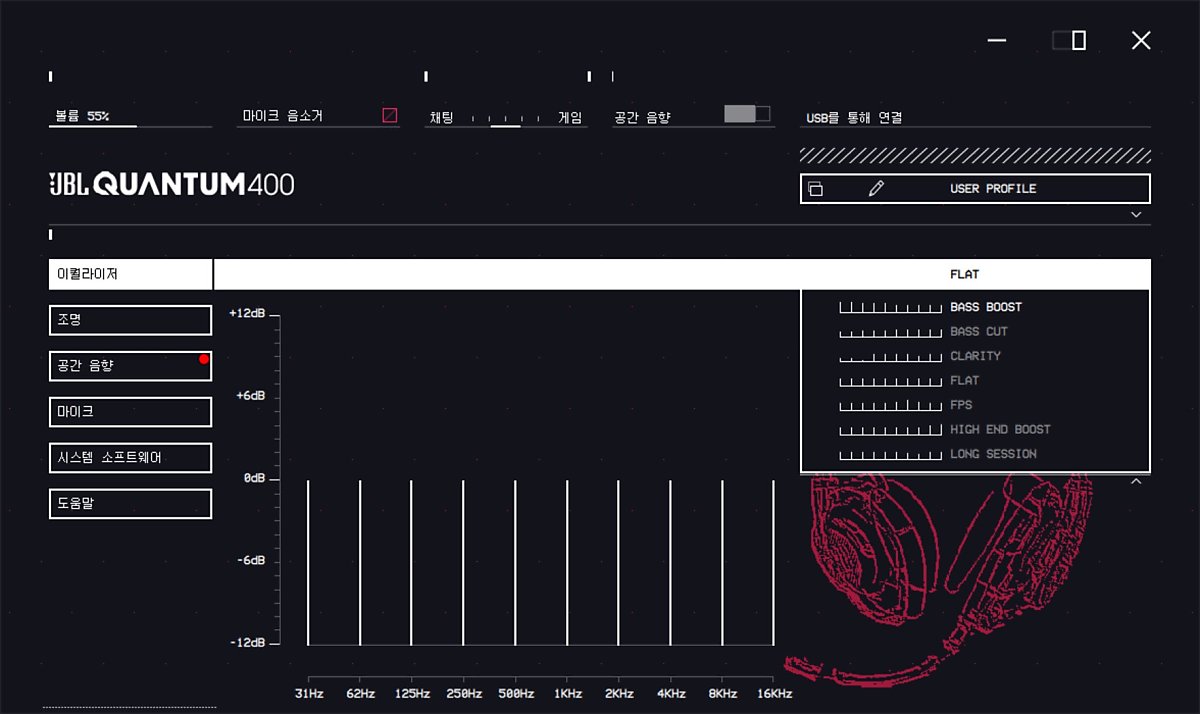The height and width of the screenshot is (714, 1200).
Task: Click the FPS curve thumbnail
Action: click(891, 405)
